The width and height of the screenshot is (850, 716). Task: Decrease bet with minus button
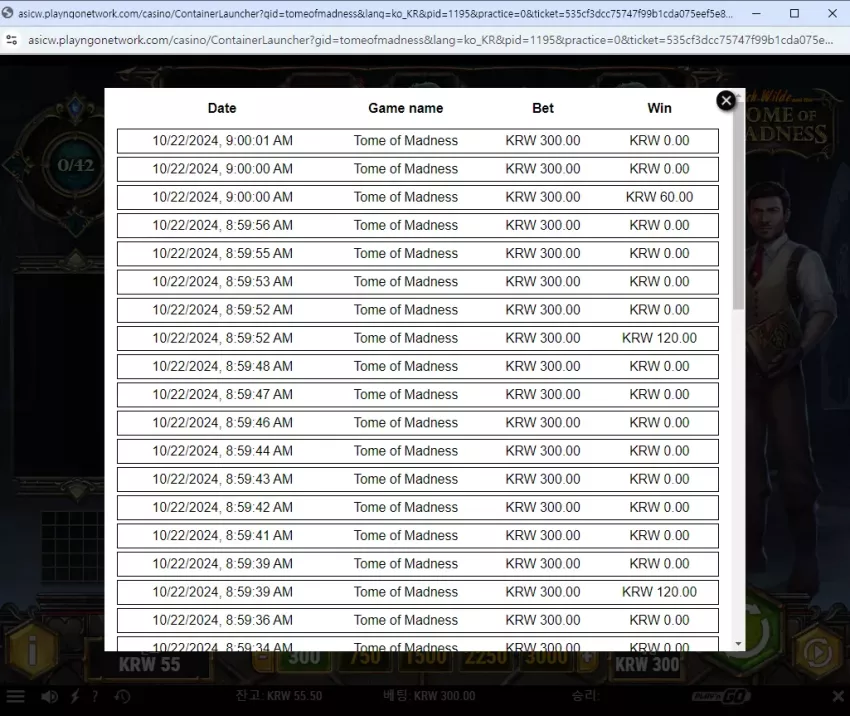[263, 659]
